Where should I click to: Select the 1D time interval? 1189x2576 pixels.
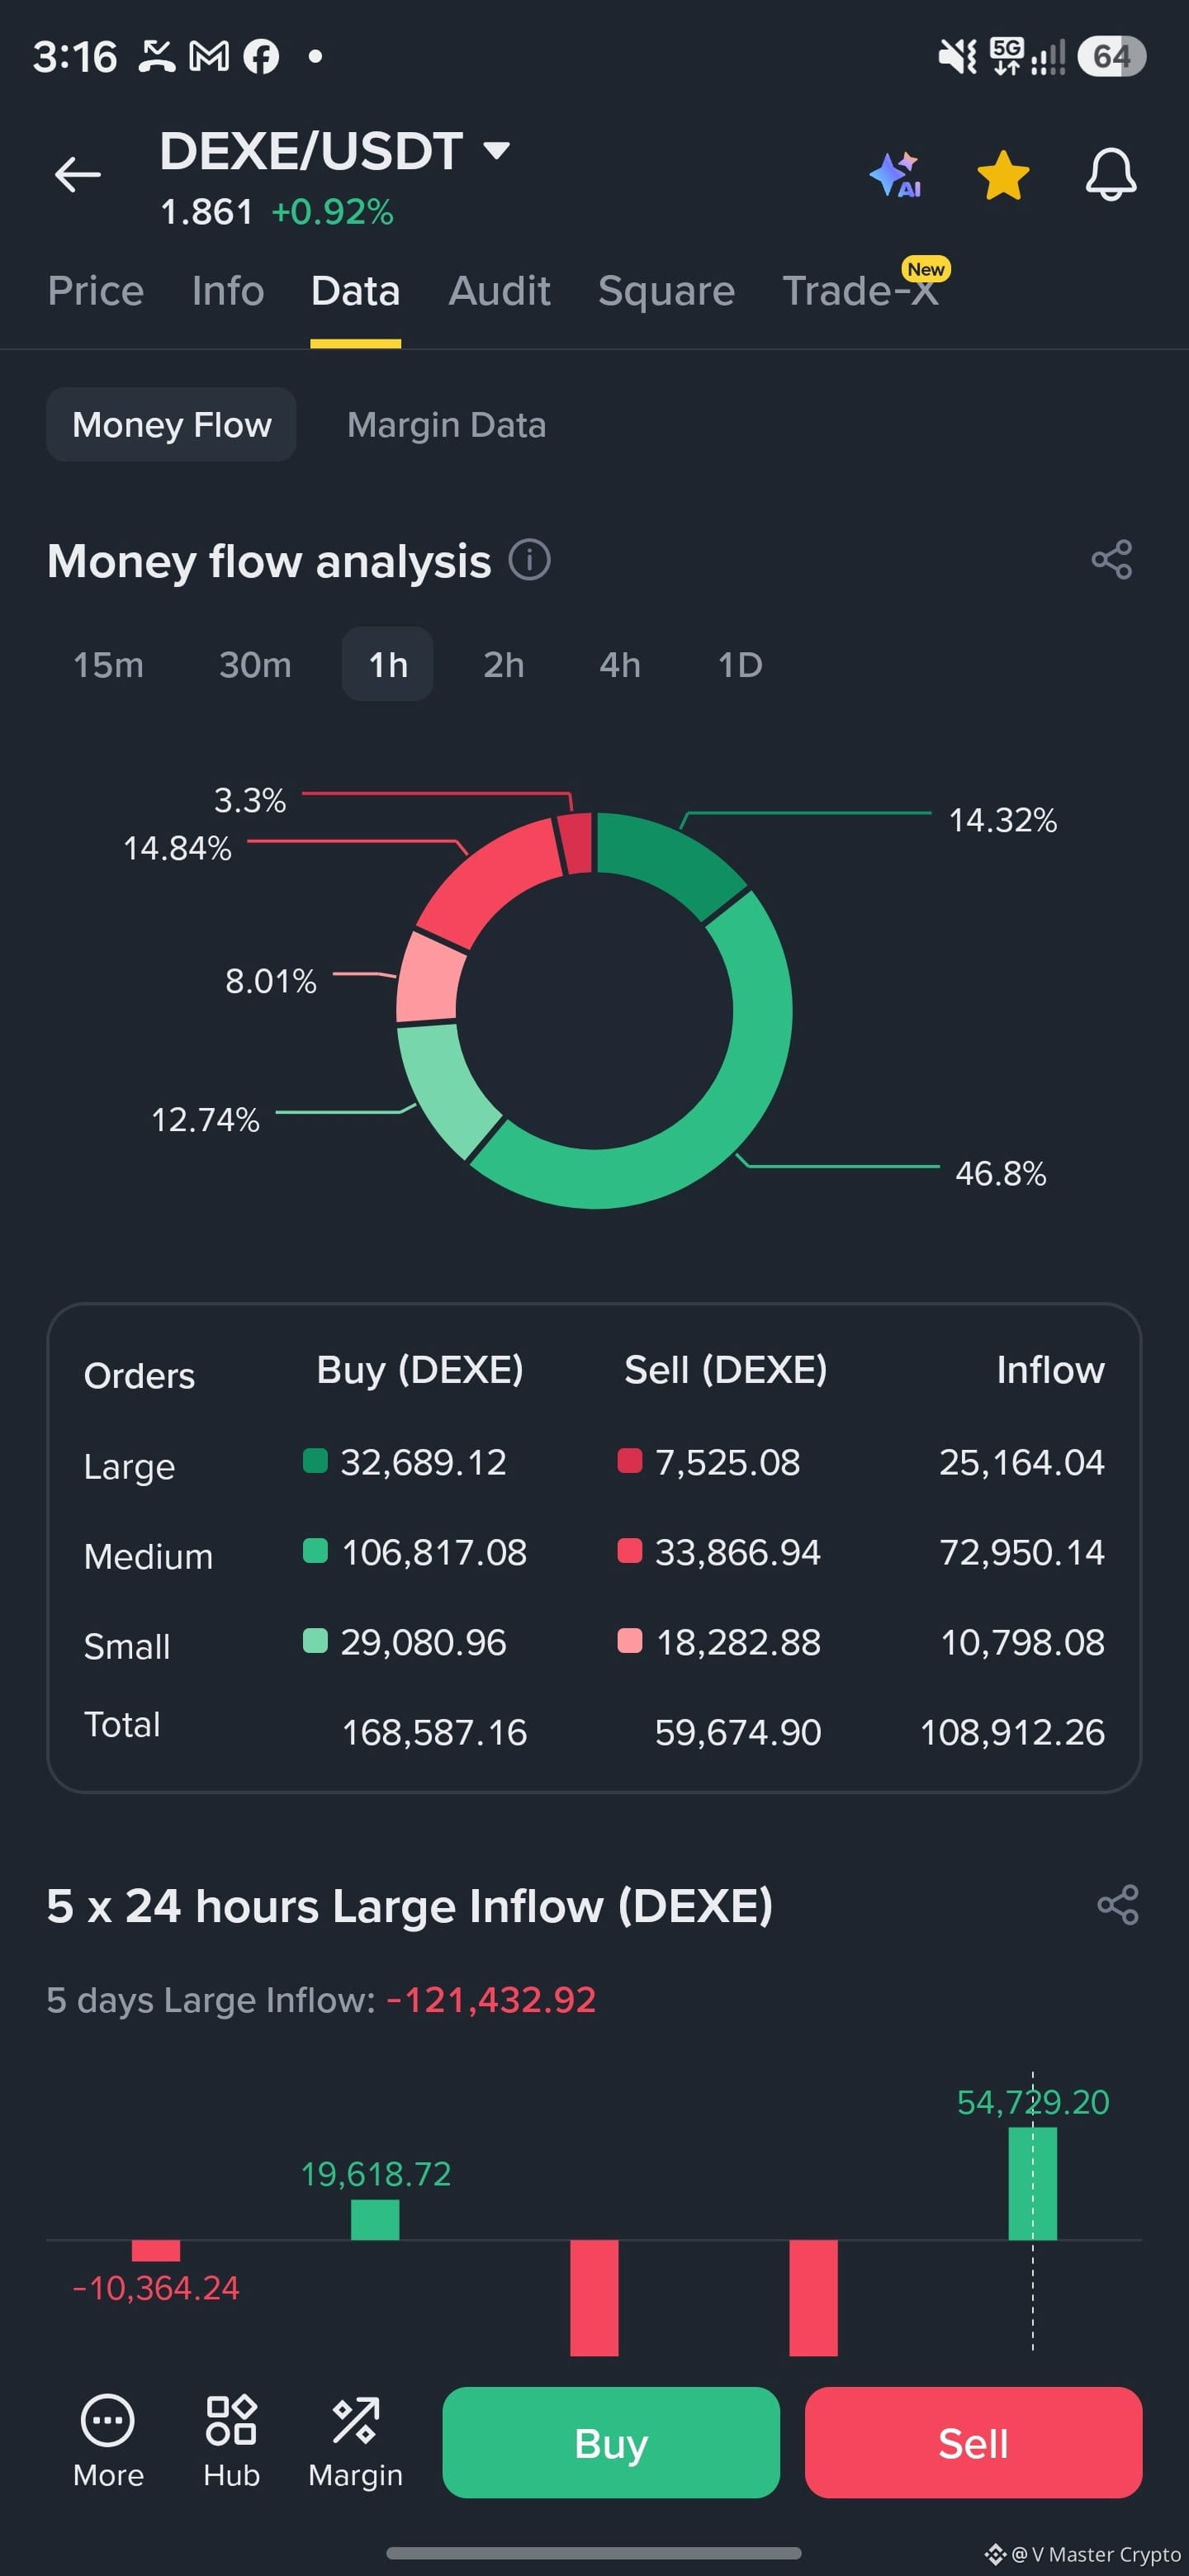pos(740,665)
